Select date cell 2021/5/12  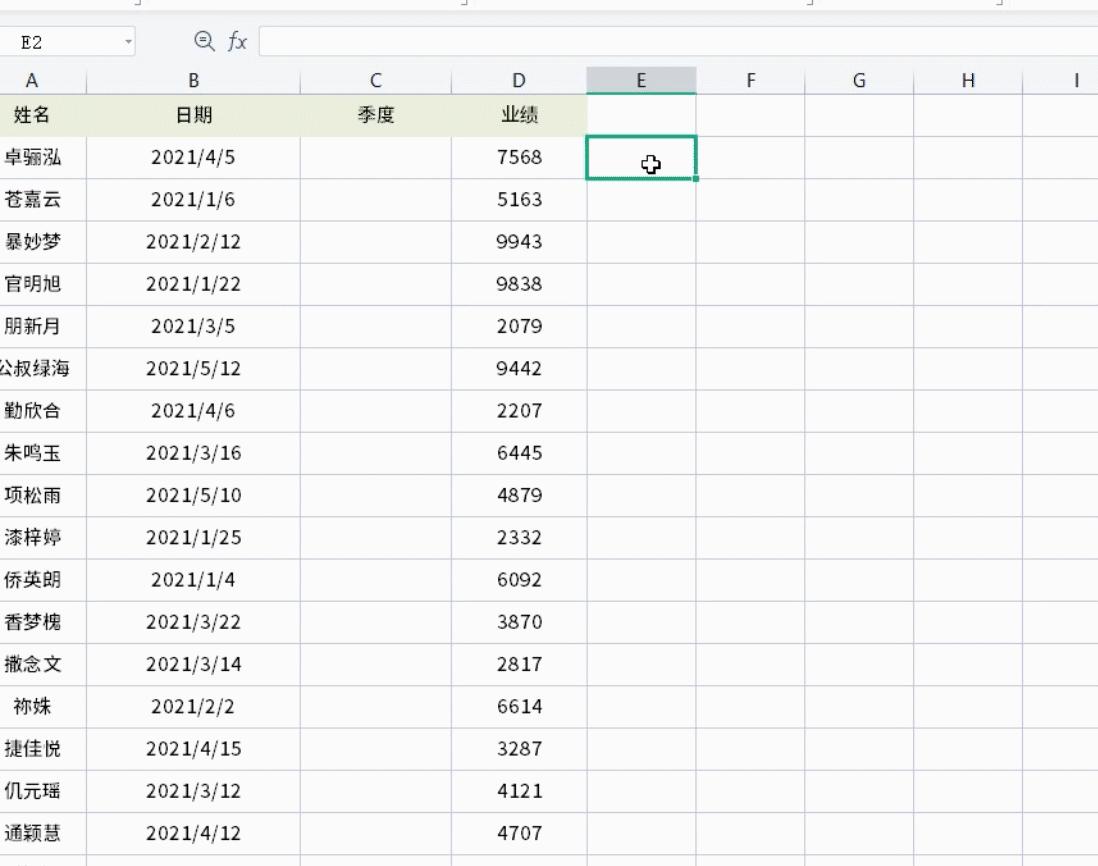[193, 369]
